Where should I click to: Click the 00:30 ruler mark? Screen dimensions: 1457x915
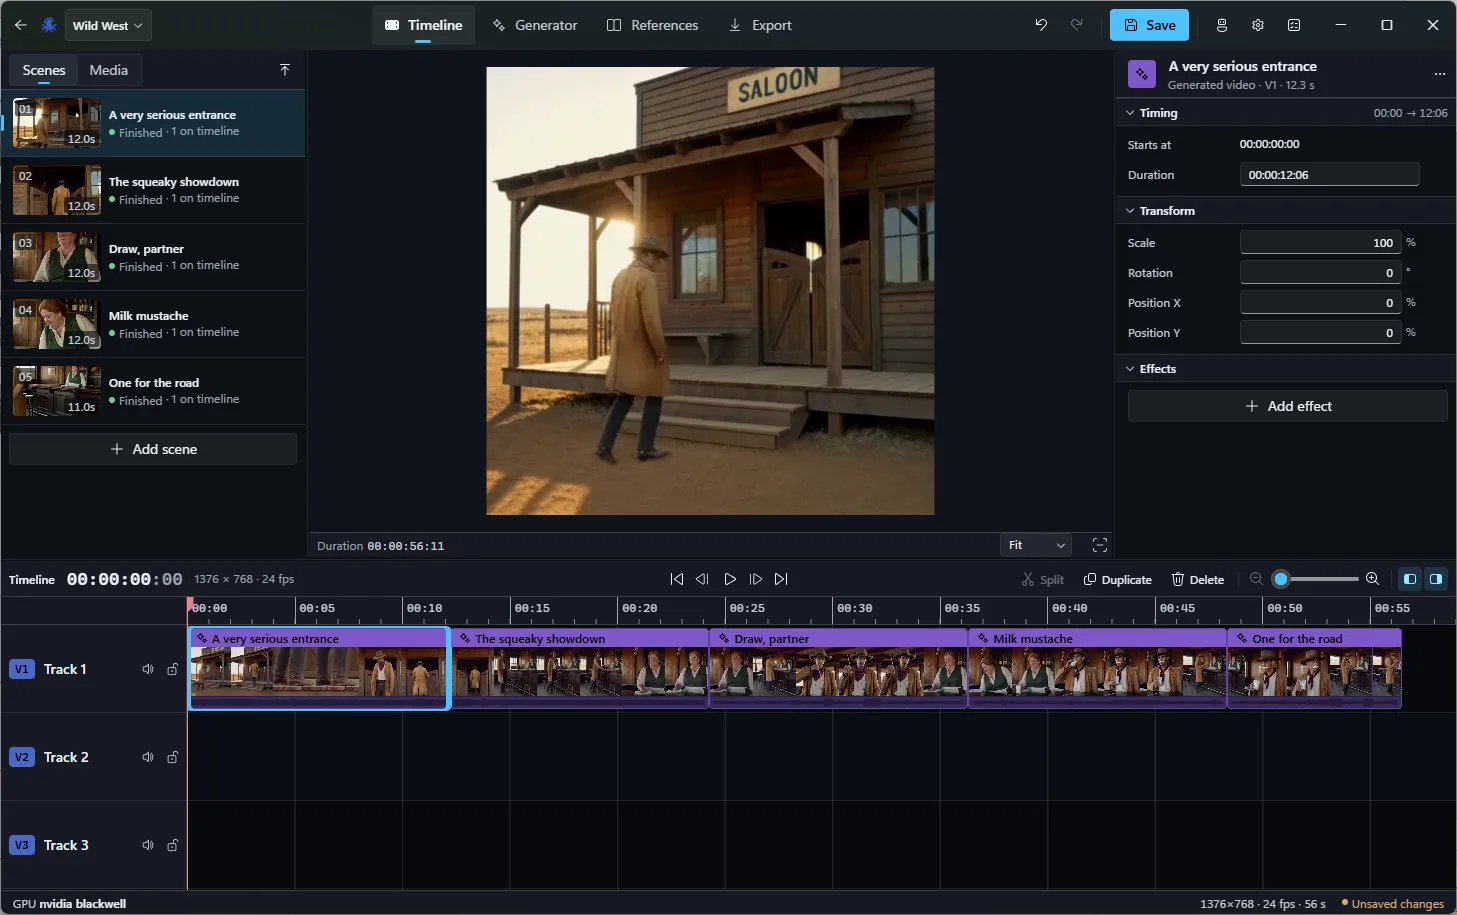(854, 608)
